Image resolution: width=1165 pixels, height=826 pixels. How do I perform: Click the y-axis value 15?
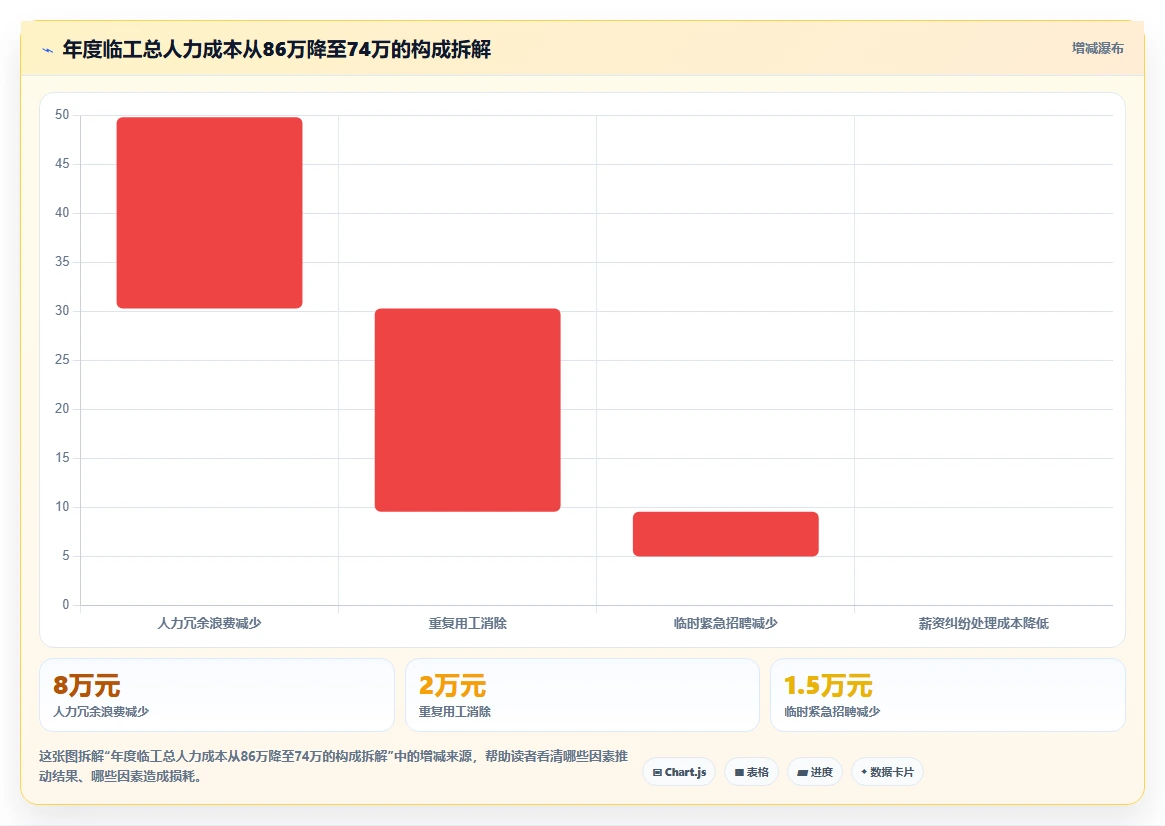click(x=62, y=458)
